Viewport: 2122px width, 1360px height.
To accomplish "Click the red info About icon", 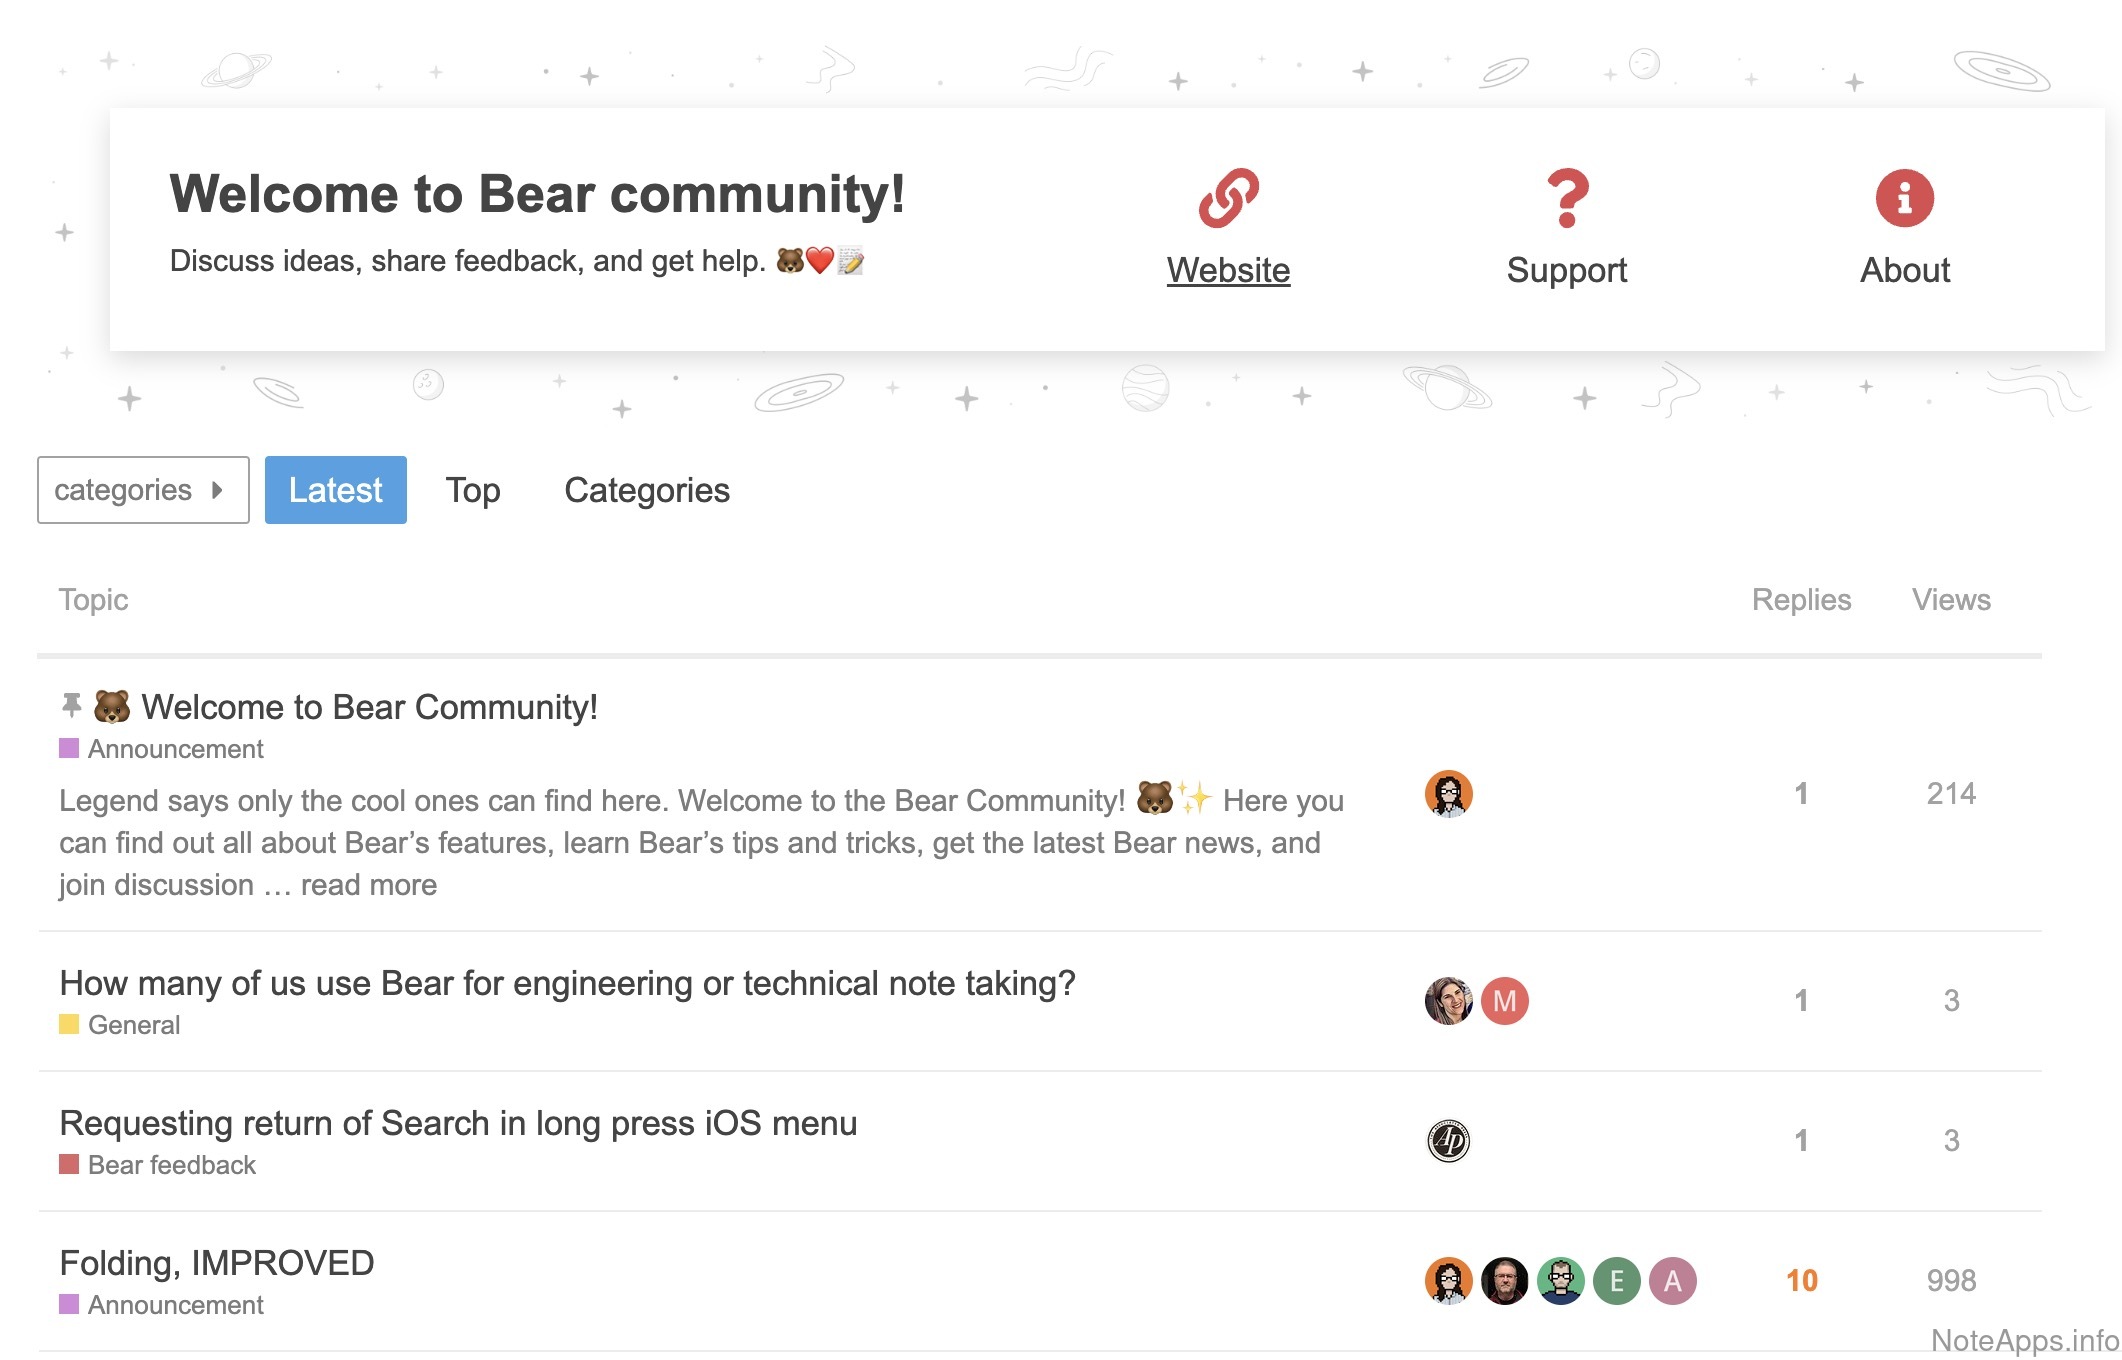I will click(1904, 198).
